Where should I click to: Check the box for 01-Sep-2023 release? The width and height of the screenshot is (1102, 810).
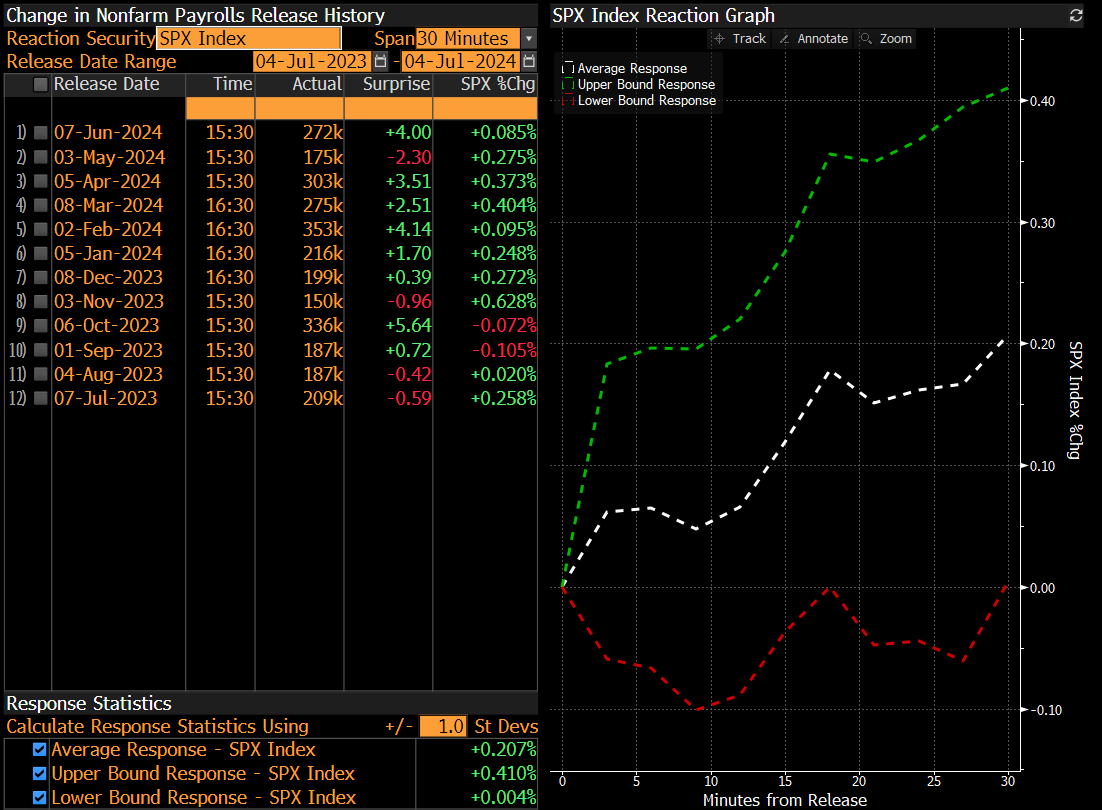point(41,350)
